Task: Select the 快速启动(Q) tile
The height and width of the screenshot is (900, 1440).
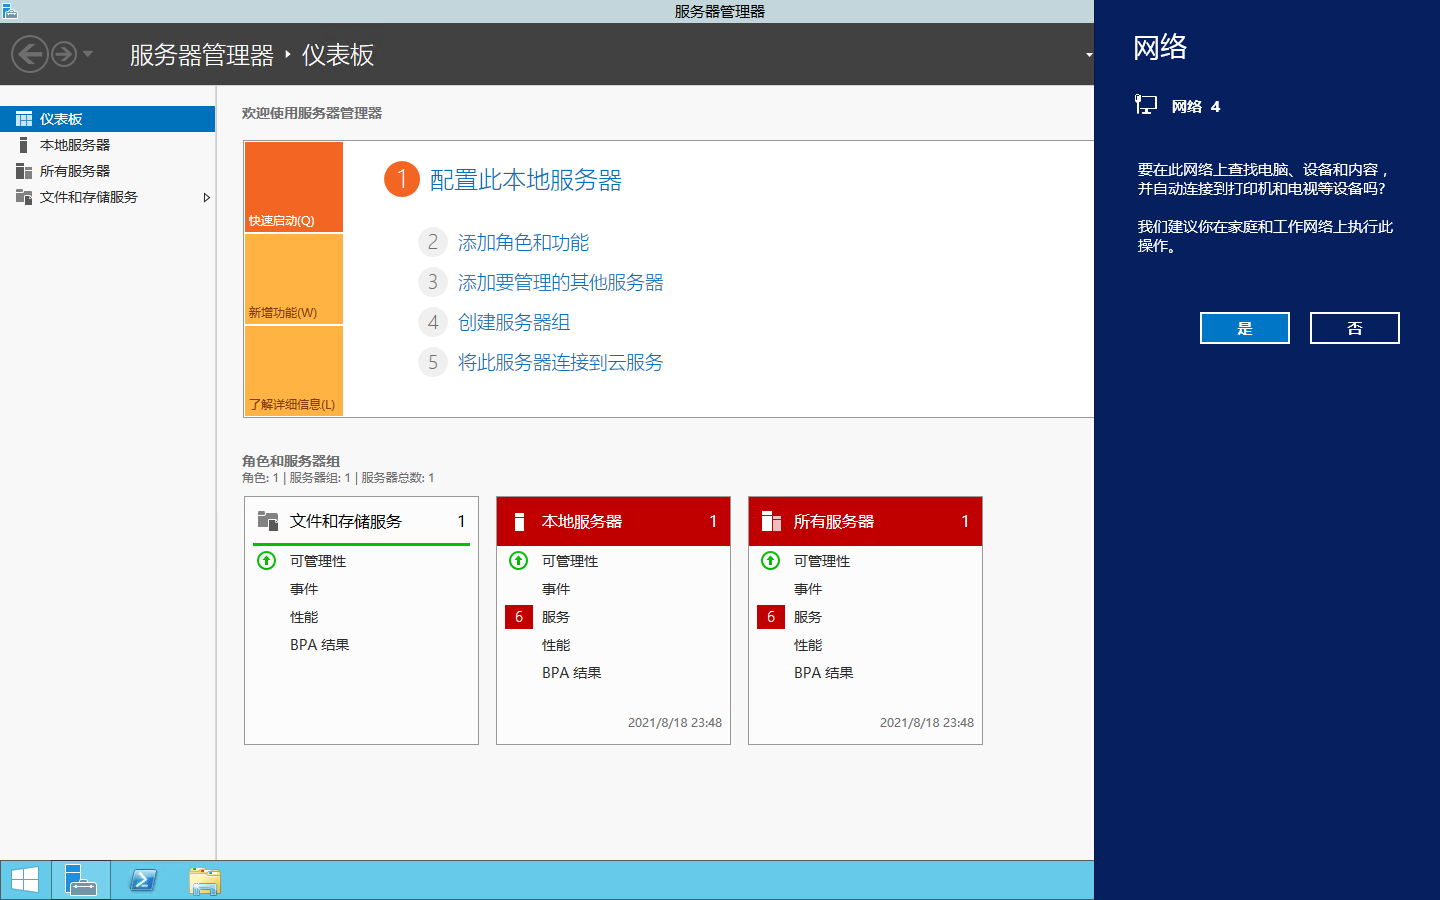Action: click(x=294, y=187)
